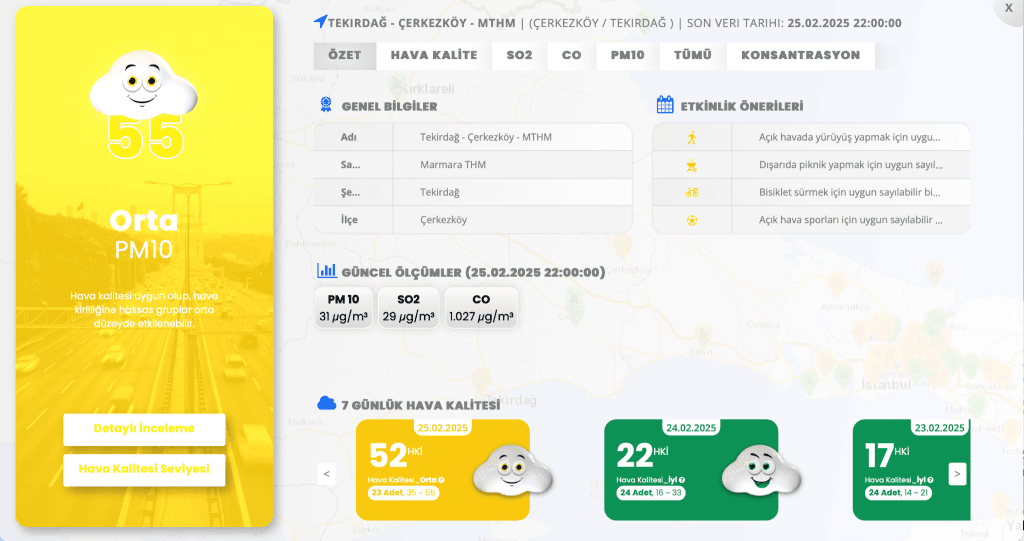The image size is (1024, 541).
Task: Open the SO2 tab
Action: click(x=519, y=56)
